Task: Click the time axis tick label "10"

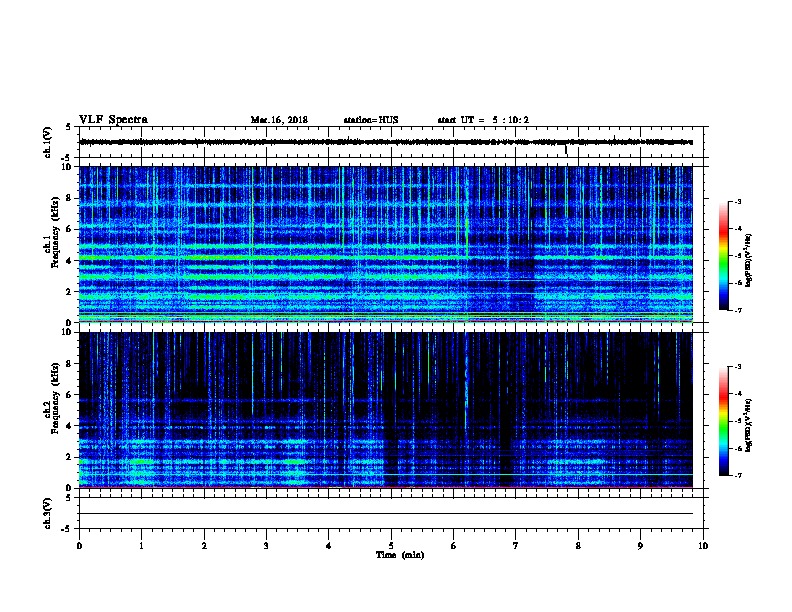Action: [703, 545]
